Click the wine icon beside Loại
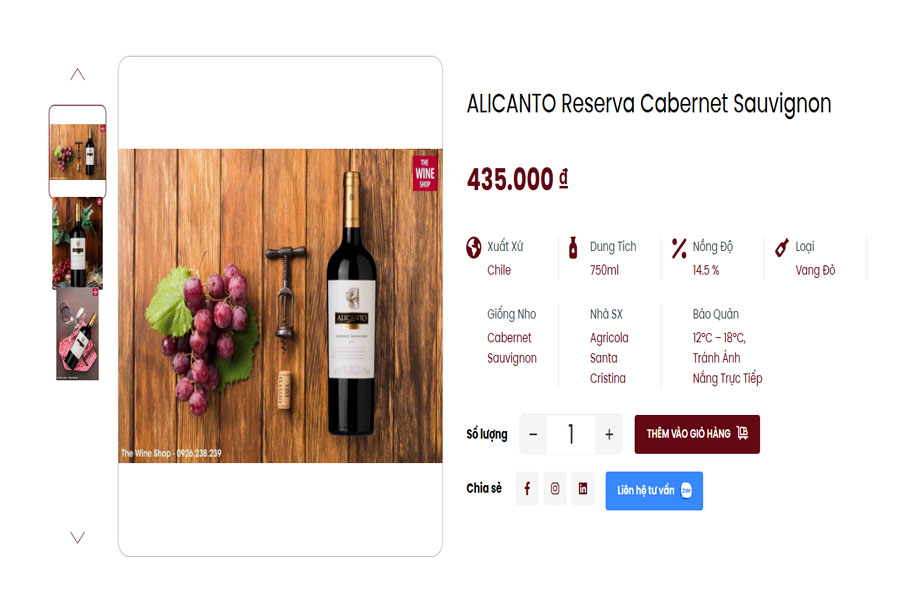Viewport: 900px width, 600px height. point(782,247)
